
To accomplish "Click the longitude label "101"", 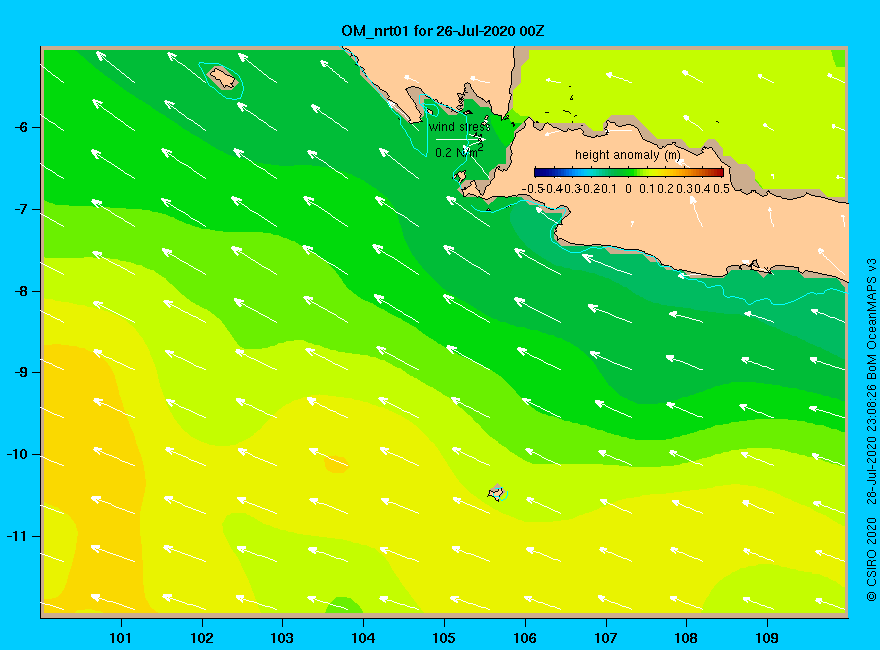I will coord(120,638).
